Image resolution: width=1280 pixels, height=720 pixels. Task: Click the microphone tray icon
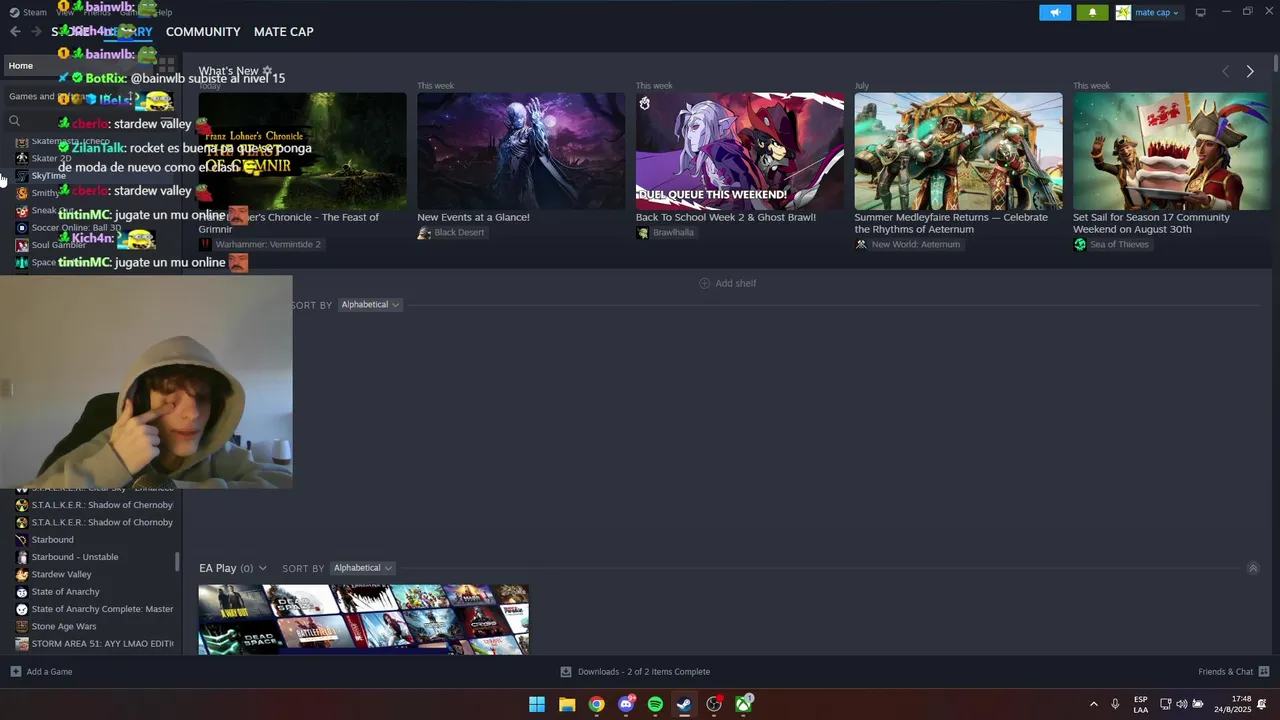1115,704
